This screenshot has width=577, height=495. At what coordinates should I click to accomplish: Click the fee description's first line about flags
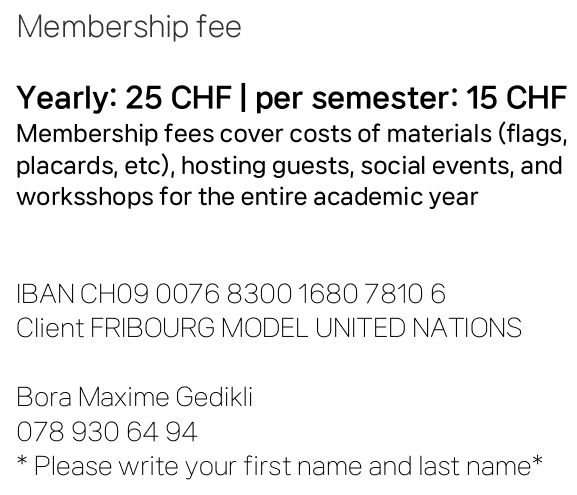click(x=291, y=134)
